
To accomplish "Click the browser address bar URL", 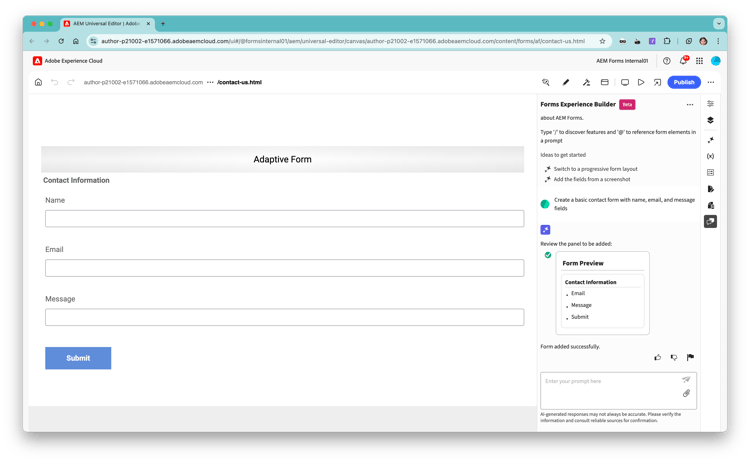I will pos(342,41).
